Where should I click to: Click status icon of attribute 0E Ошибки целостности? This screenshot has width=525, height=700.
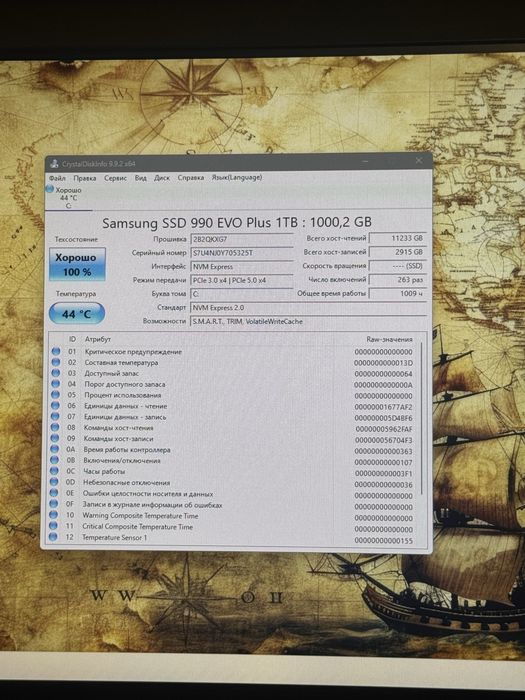[x=54, y=493]
